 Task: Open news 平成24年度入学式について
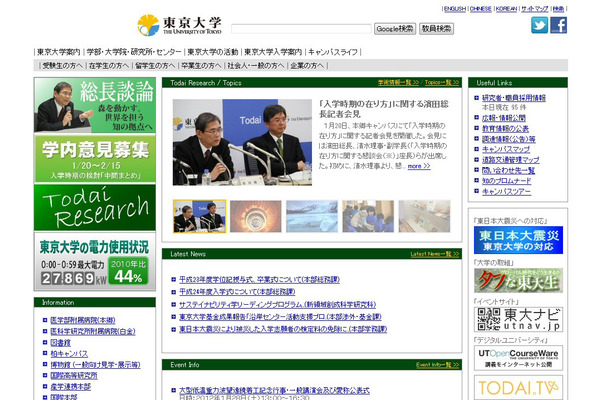(237, 292)
